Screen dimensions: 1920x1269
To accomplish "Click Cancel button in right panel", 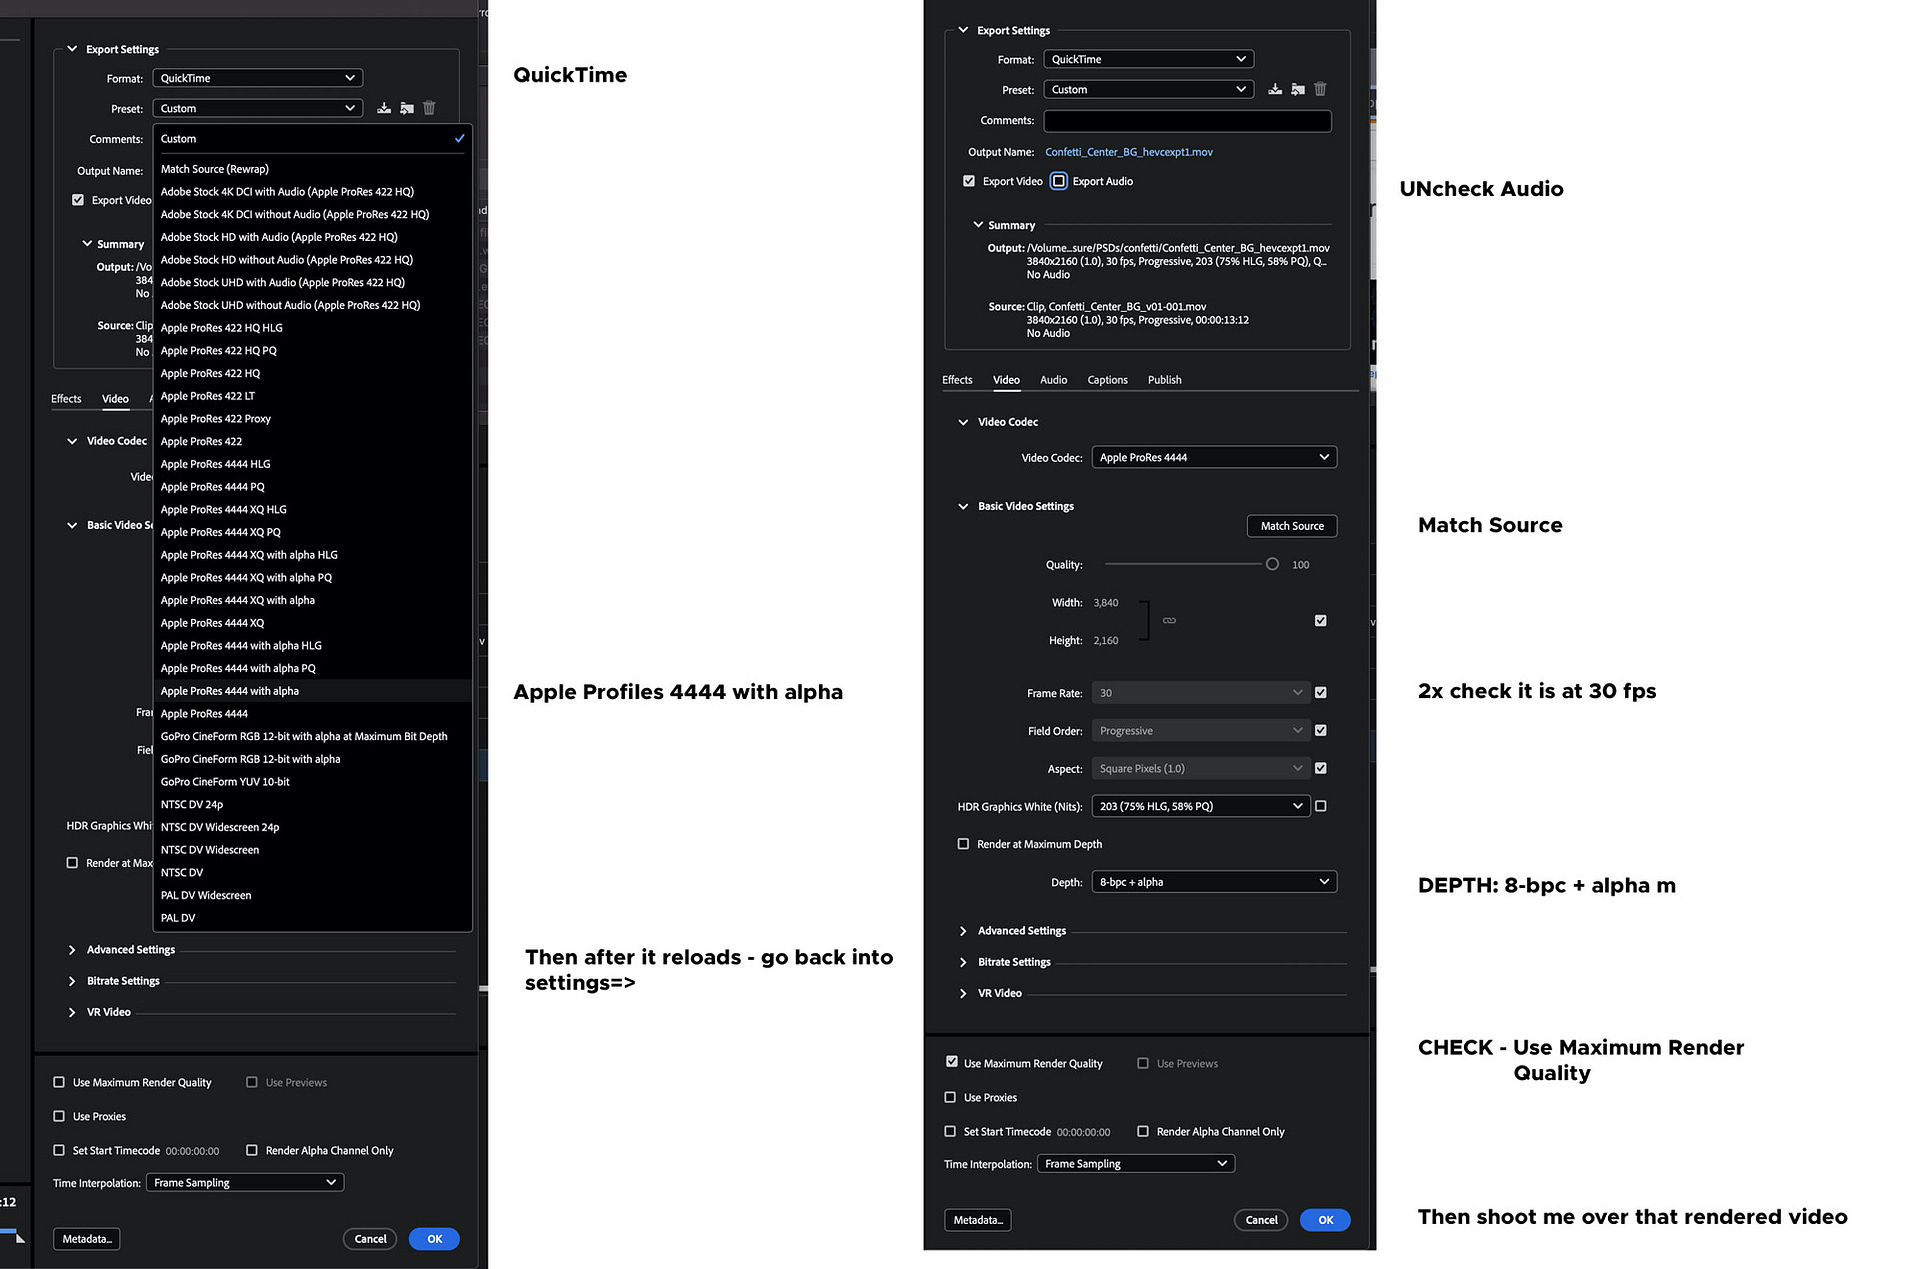I will click(1261, 1220).
